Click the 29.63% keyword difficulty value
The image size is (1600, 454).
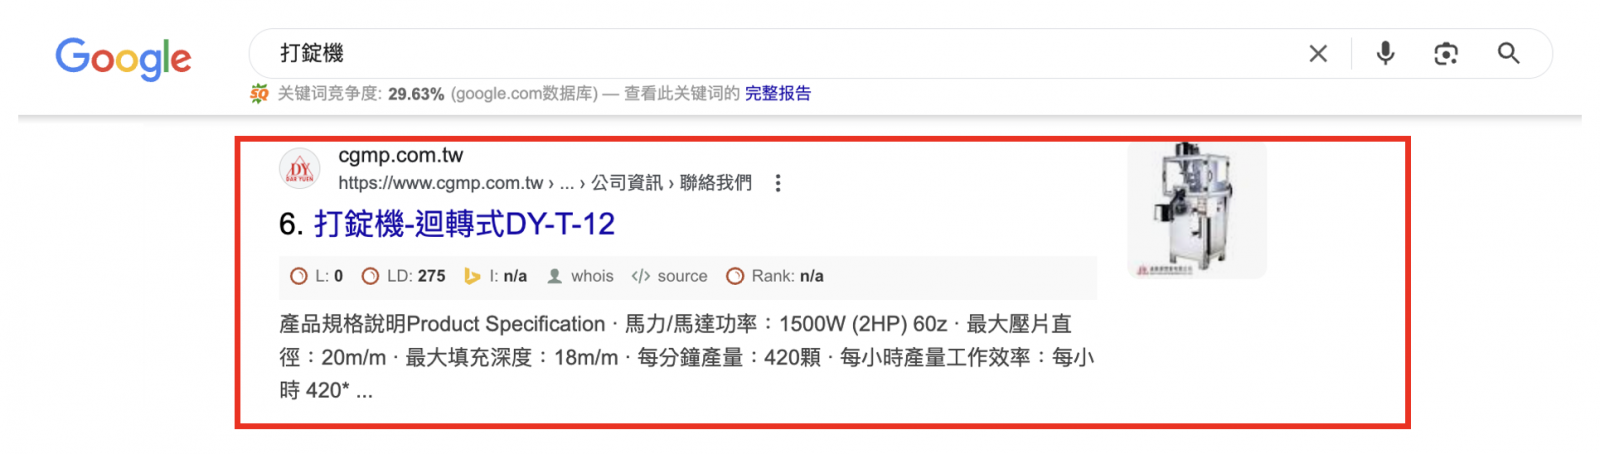[x=416, y=94]
